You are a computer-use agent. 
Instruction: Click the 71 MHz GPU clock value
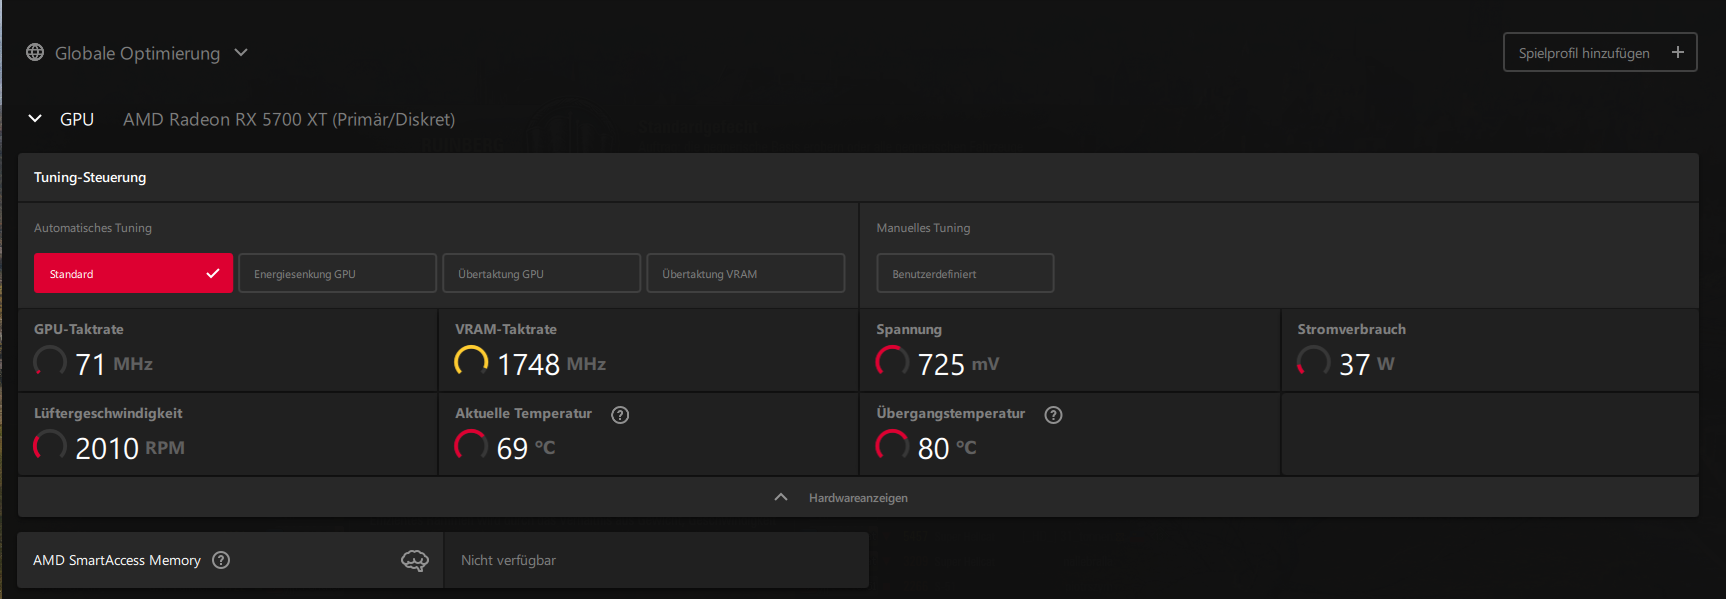coord(114,364)
